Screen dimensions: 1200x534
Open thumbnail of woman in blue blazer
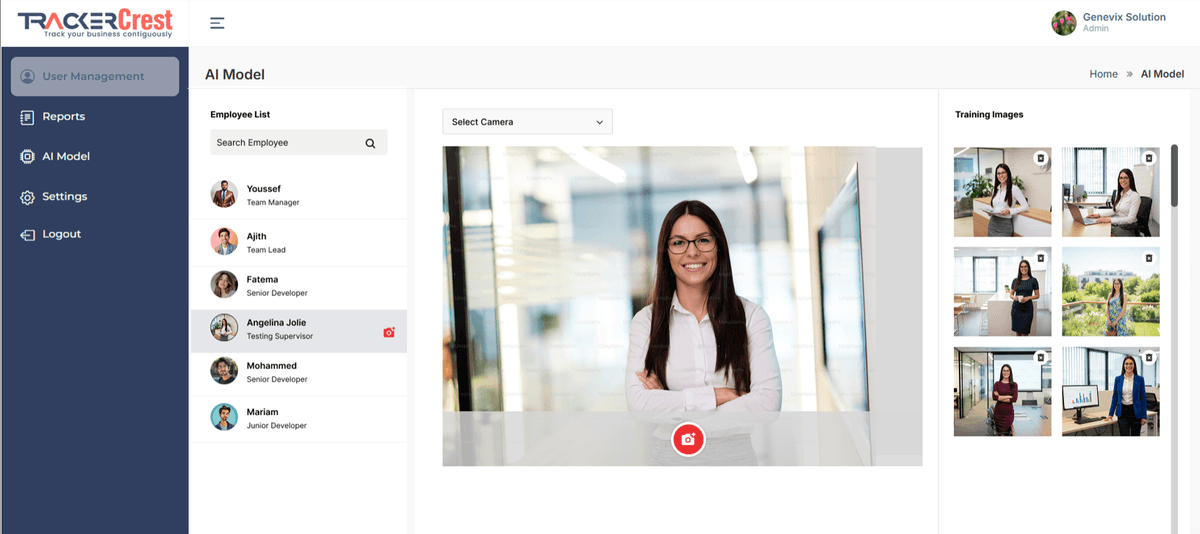click(1111, 391)
